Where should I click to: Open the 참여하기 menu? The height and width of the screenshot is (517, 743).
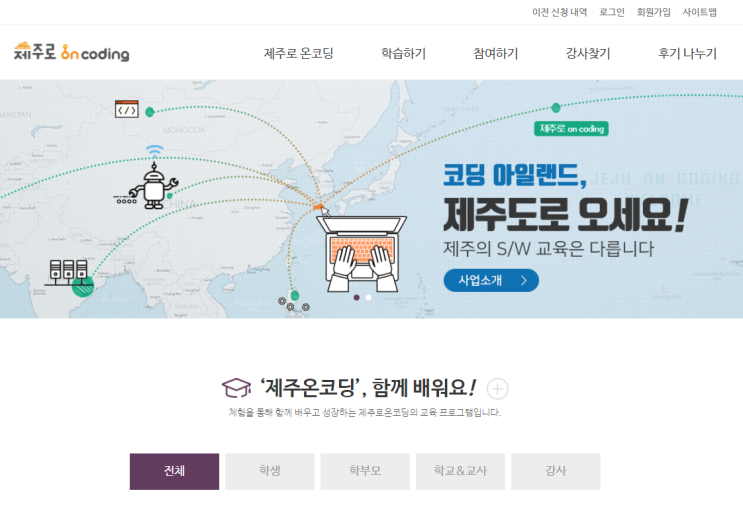point(496,53)
